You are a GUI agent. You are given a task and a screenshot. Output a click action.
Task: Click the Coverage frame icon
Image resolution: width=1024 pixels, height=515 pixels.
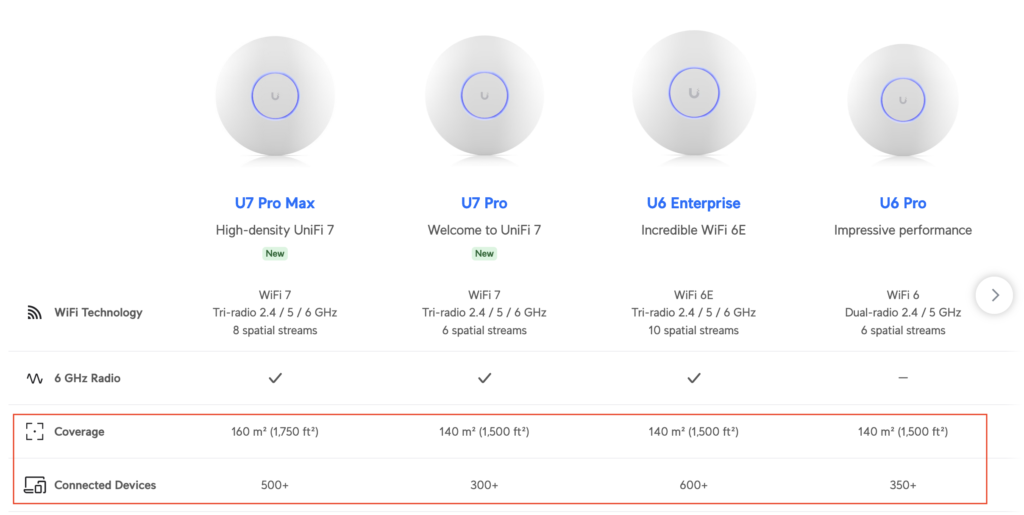(35, 431)
